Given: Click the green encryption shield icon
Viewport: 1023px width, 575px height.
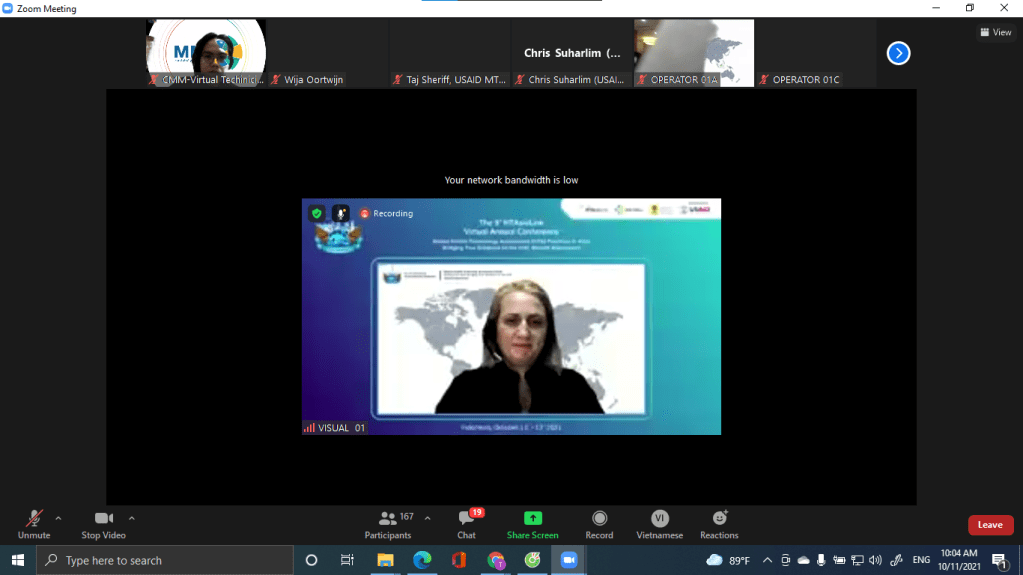Looking at the screenshot, I should [316, 213].
